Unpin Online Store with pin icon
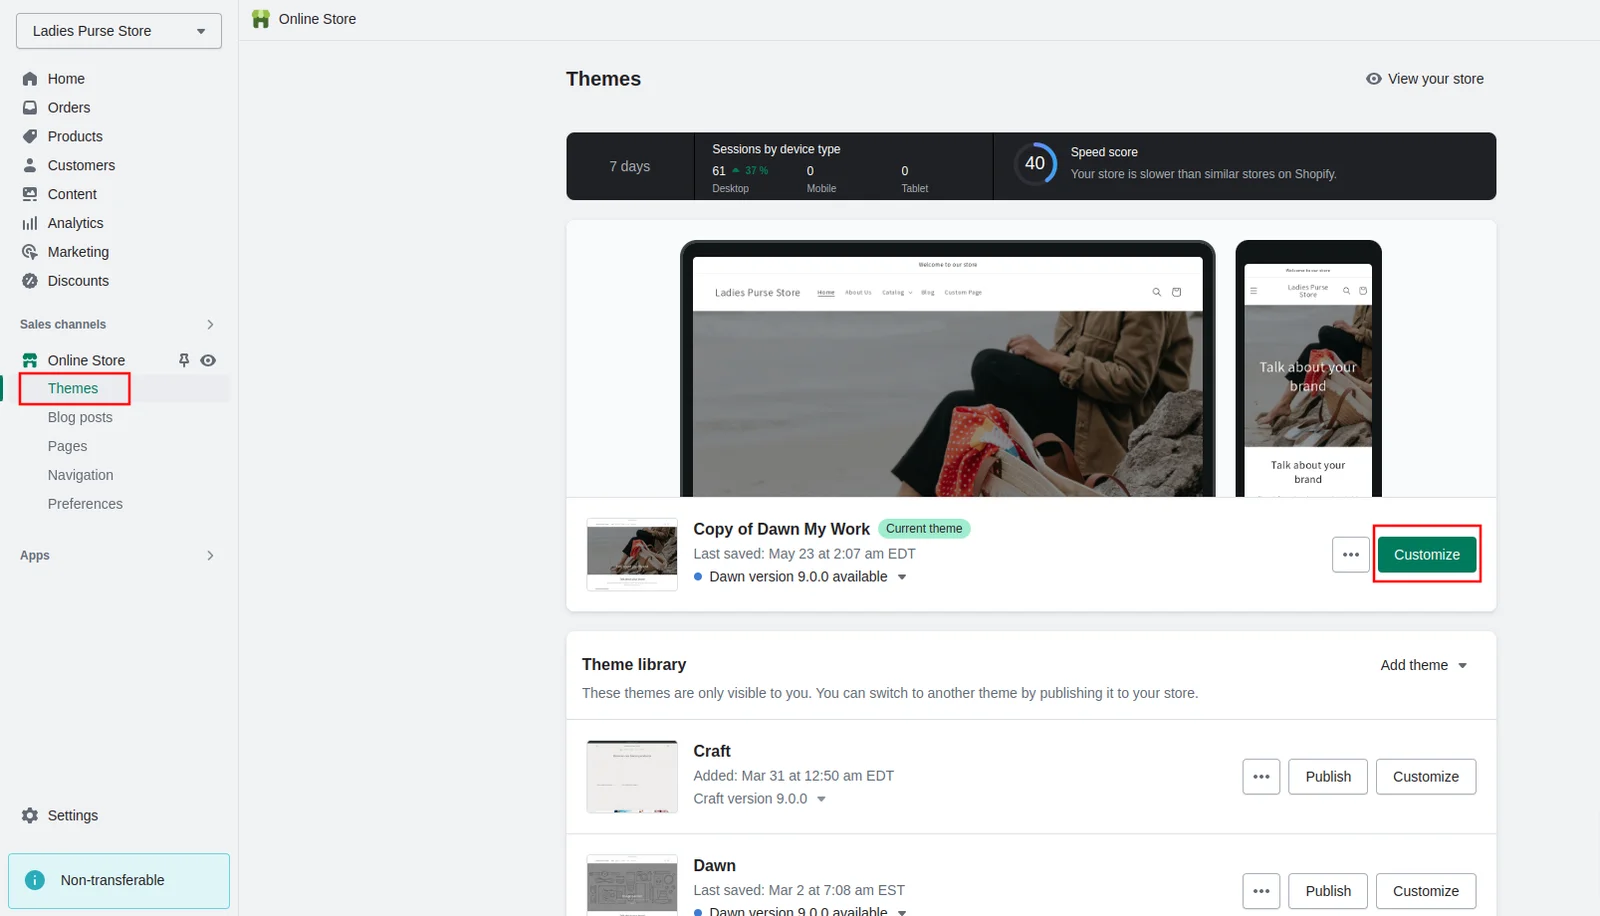This screenshot has height=916, width=1600. click(x=184, y=360)
